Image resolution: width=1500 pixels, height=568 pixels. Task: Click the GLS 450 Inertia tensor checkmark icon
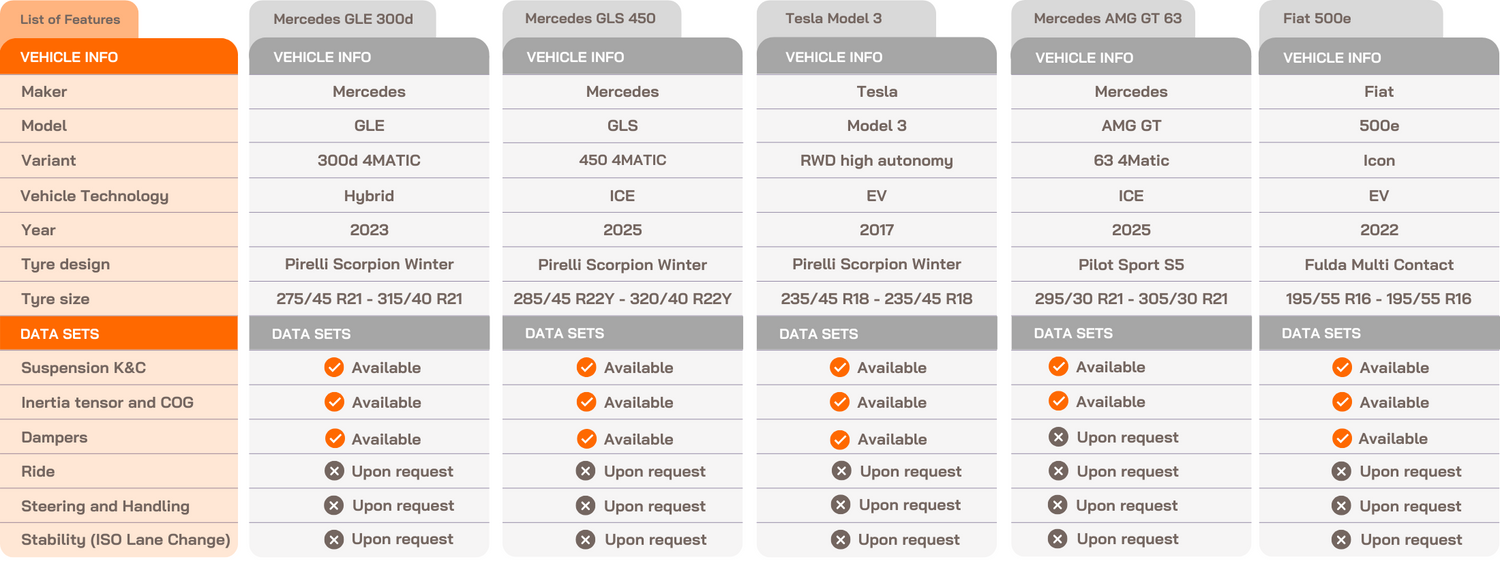[586, 402]
